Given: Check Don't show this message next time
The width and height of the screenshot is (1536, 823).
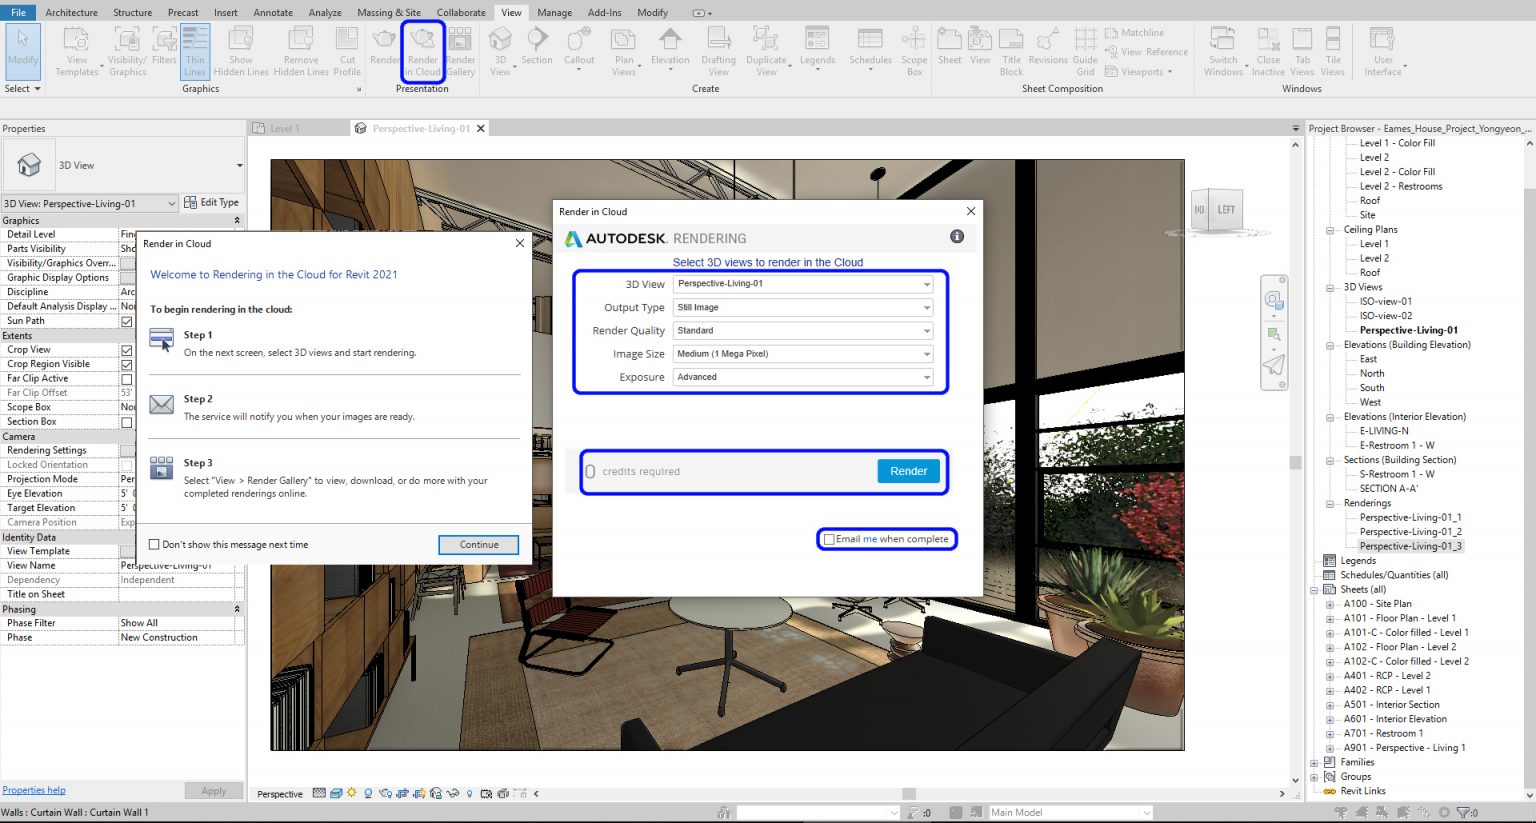Looking at the screenshot, I should click(155, 545).
